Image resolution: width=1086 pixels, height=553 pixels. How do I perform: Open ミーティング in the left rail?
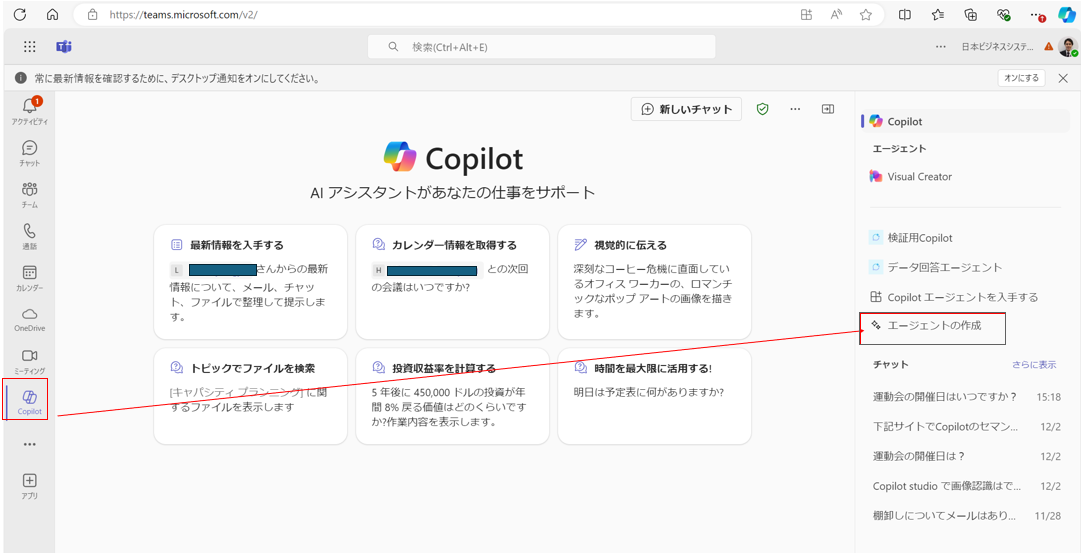(x=30, y=361)
